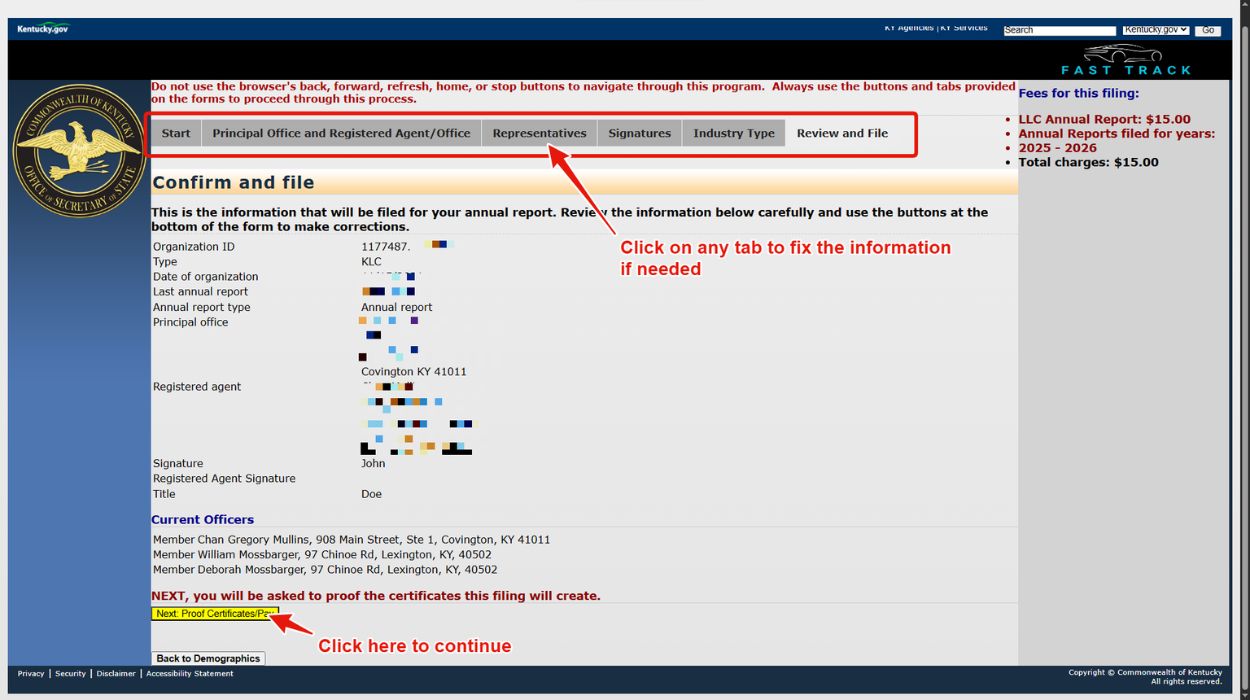Open the Security footer link
The height and width of the screenshot is (700, 1250).
[x=70, y=673]
